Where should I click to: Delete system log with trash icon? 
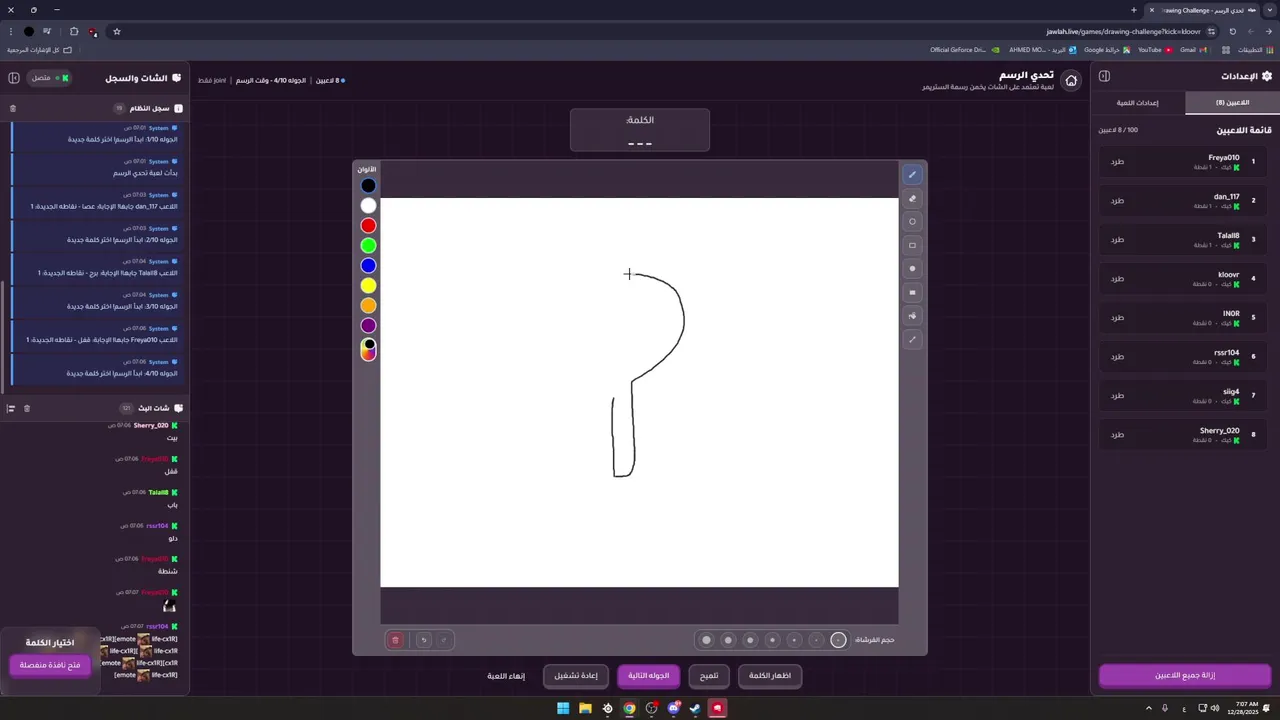tap(13, 108)
